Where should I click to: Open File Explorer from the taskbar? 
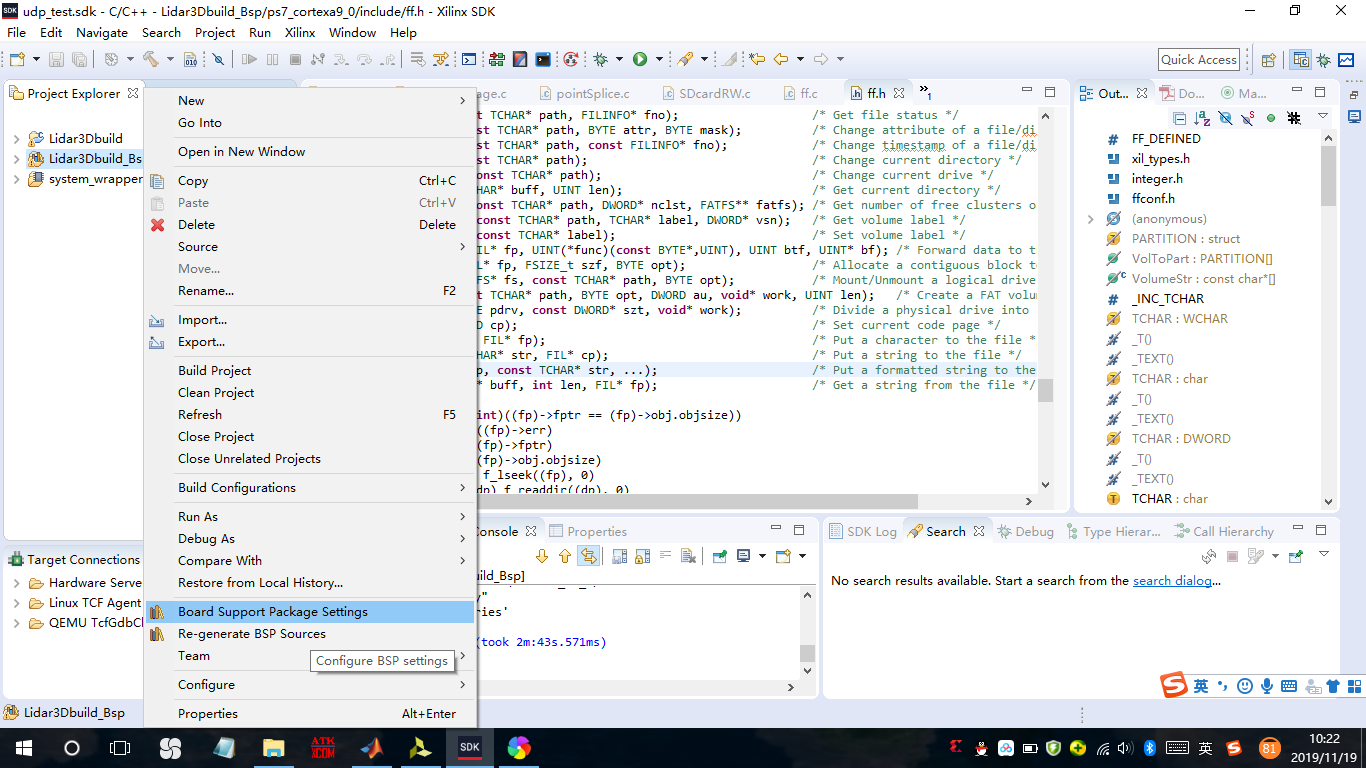tap(273, 748)
